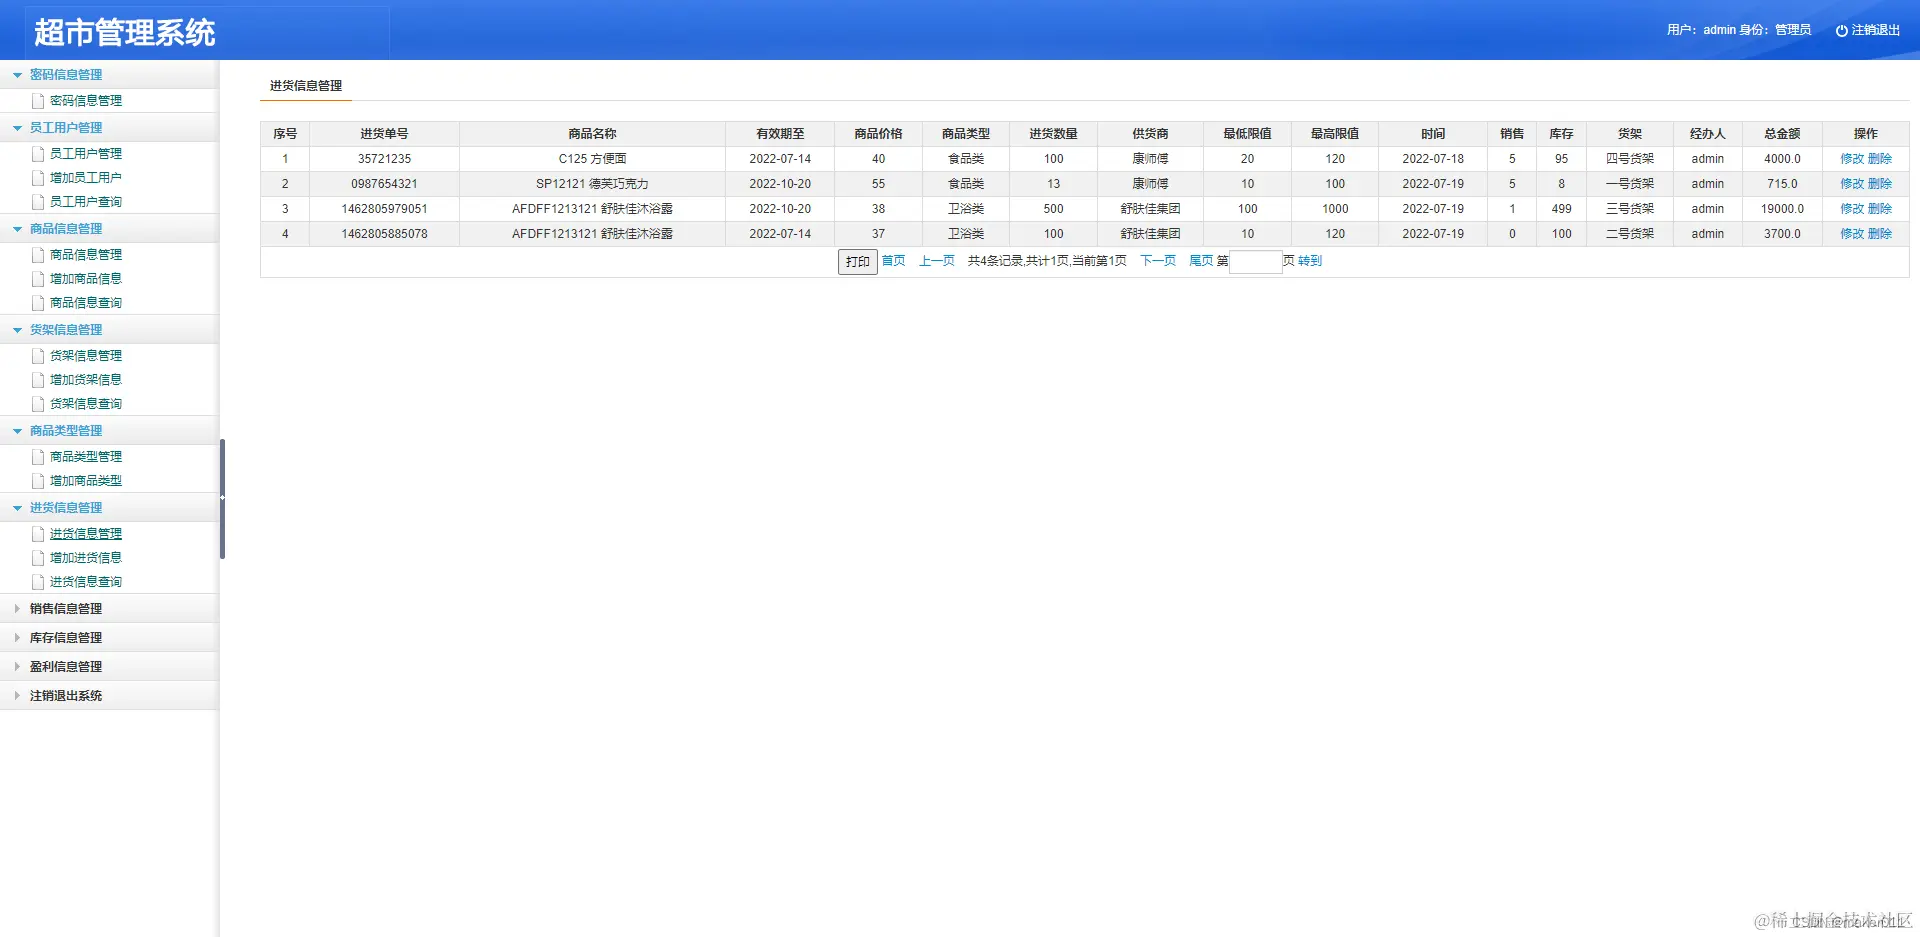1920x937 pixels.
Task: Click the 超市管理系统 title logo
Action: click(x=124, y=33)
